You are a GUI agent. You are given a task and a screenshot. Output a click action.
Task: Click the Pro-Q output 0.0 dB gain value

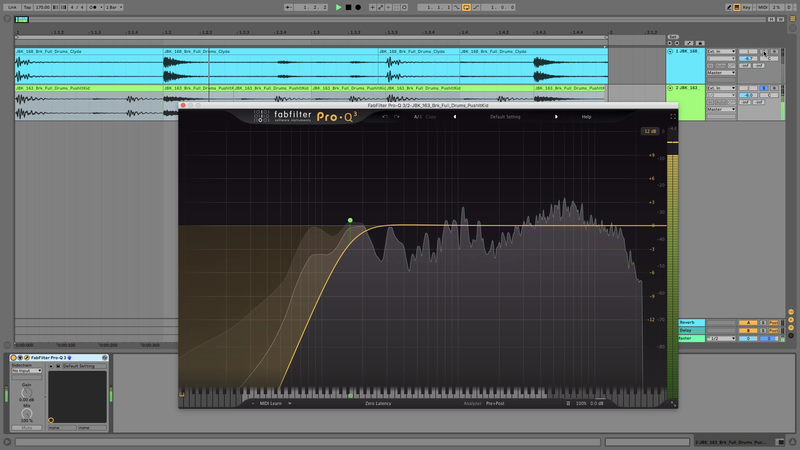597,404
